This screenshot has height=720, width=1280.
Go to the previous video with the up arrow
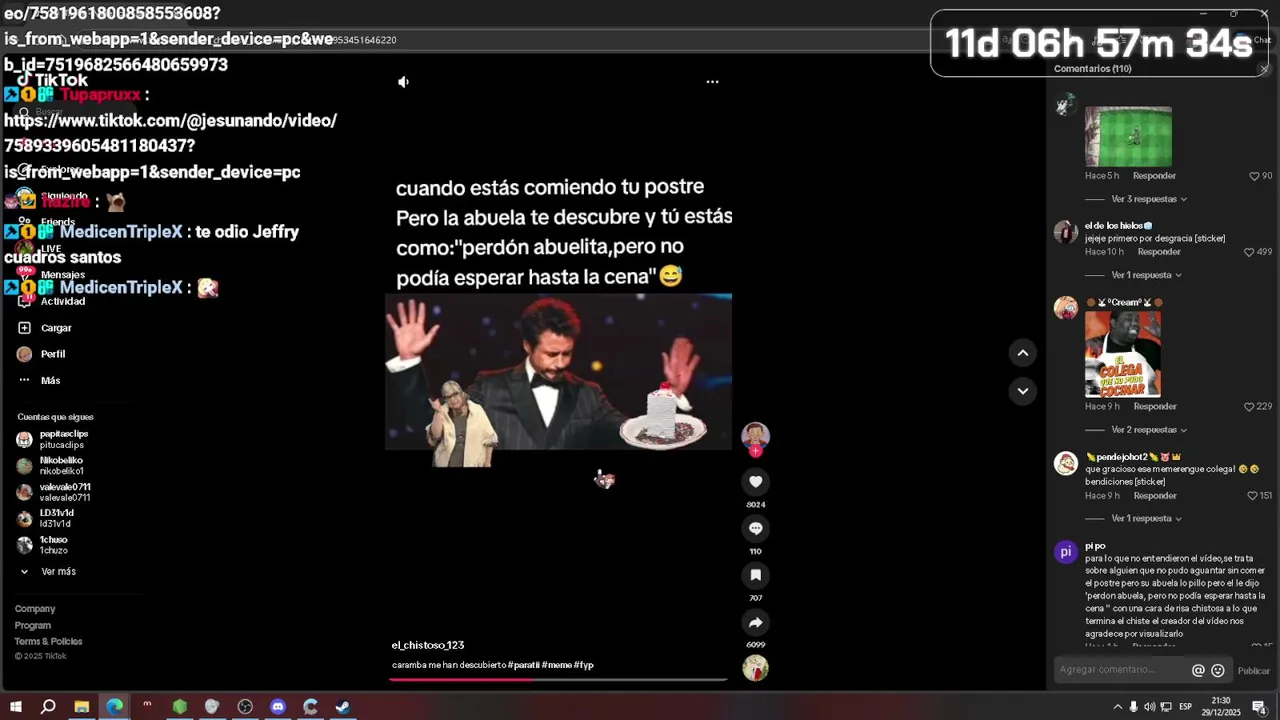[1022, 352]
